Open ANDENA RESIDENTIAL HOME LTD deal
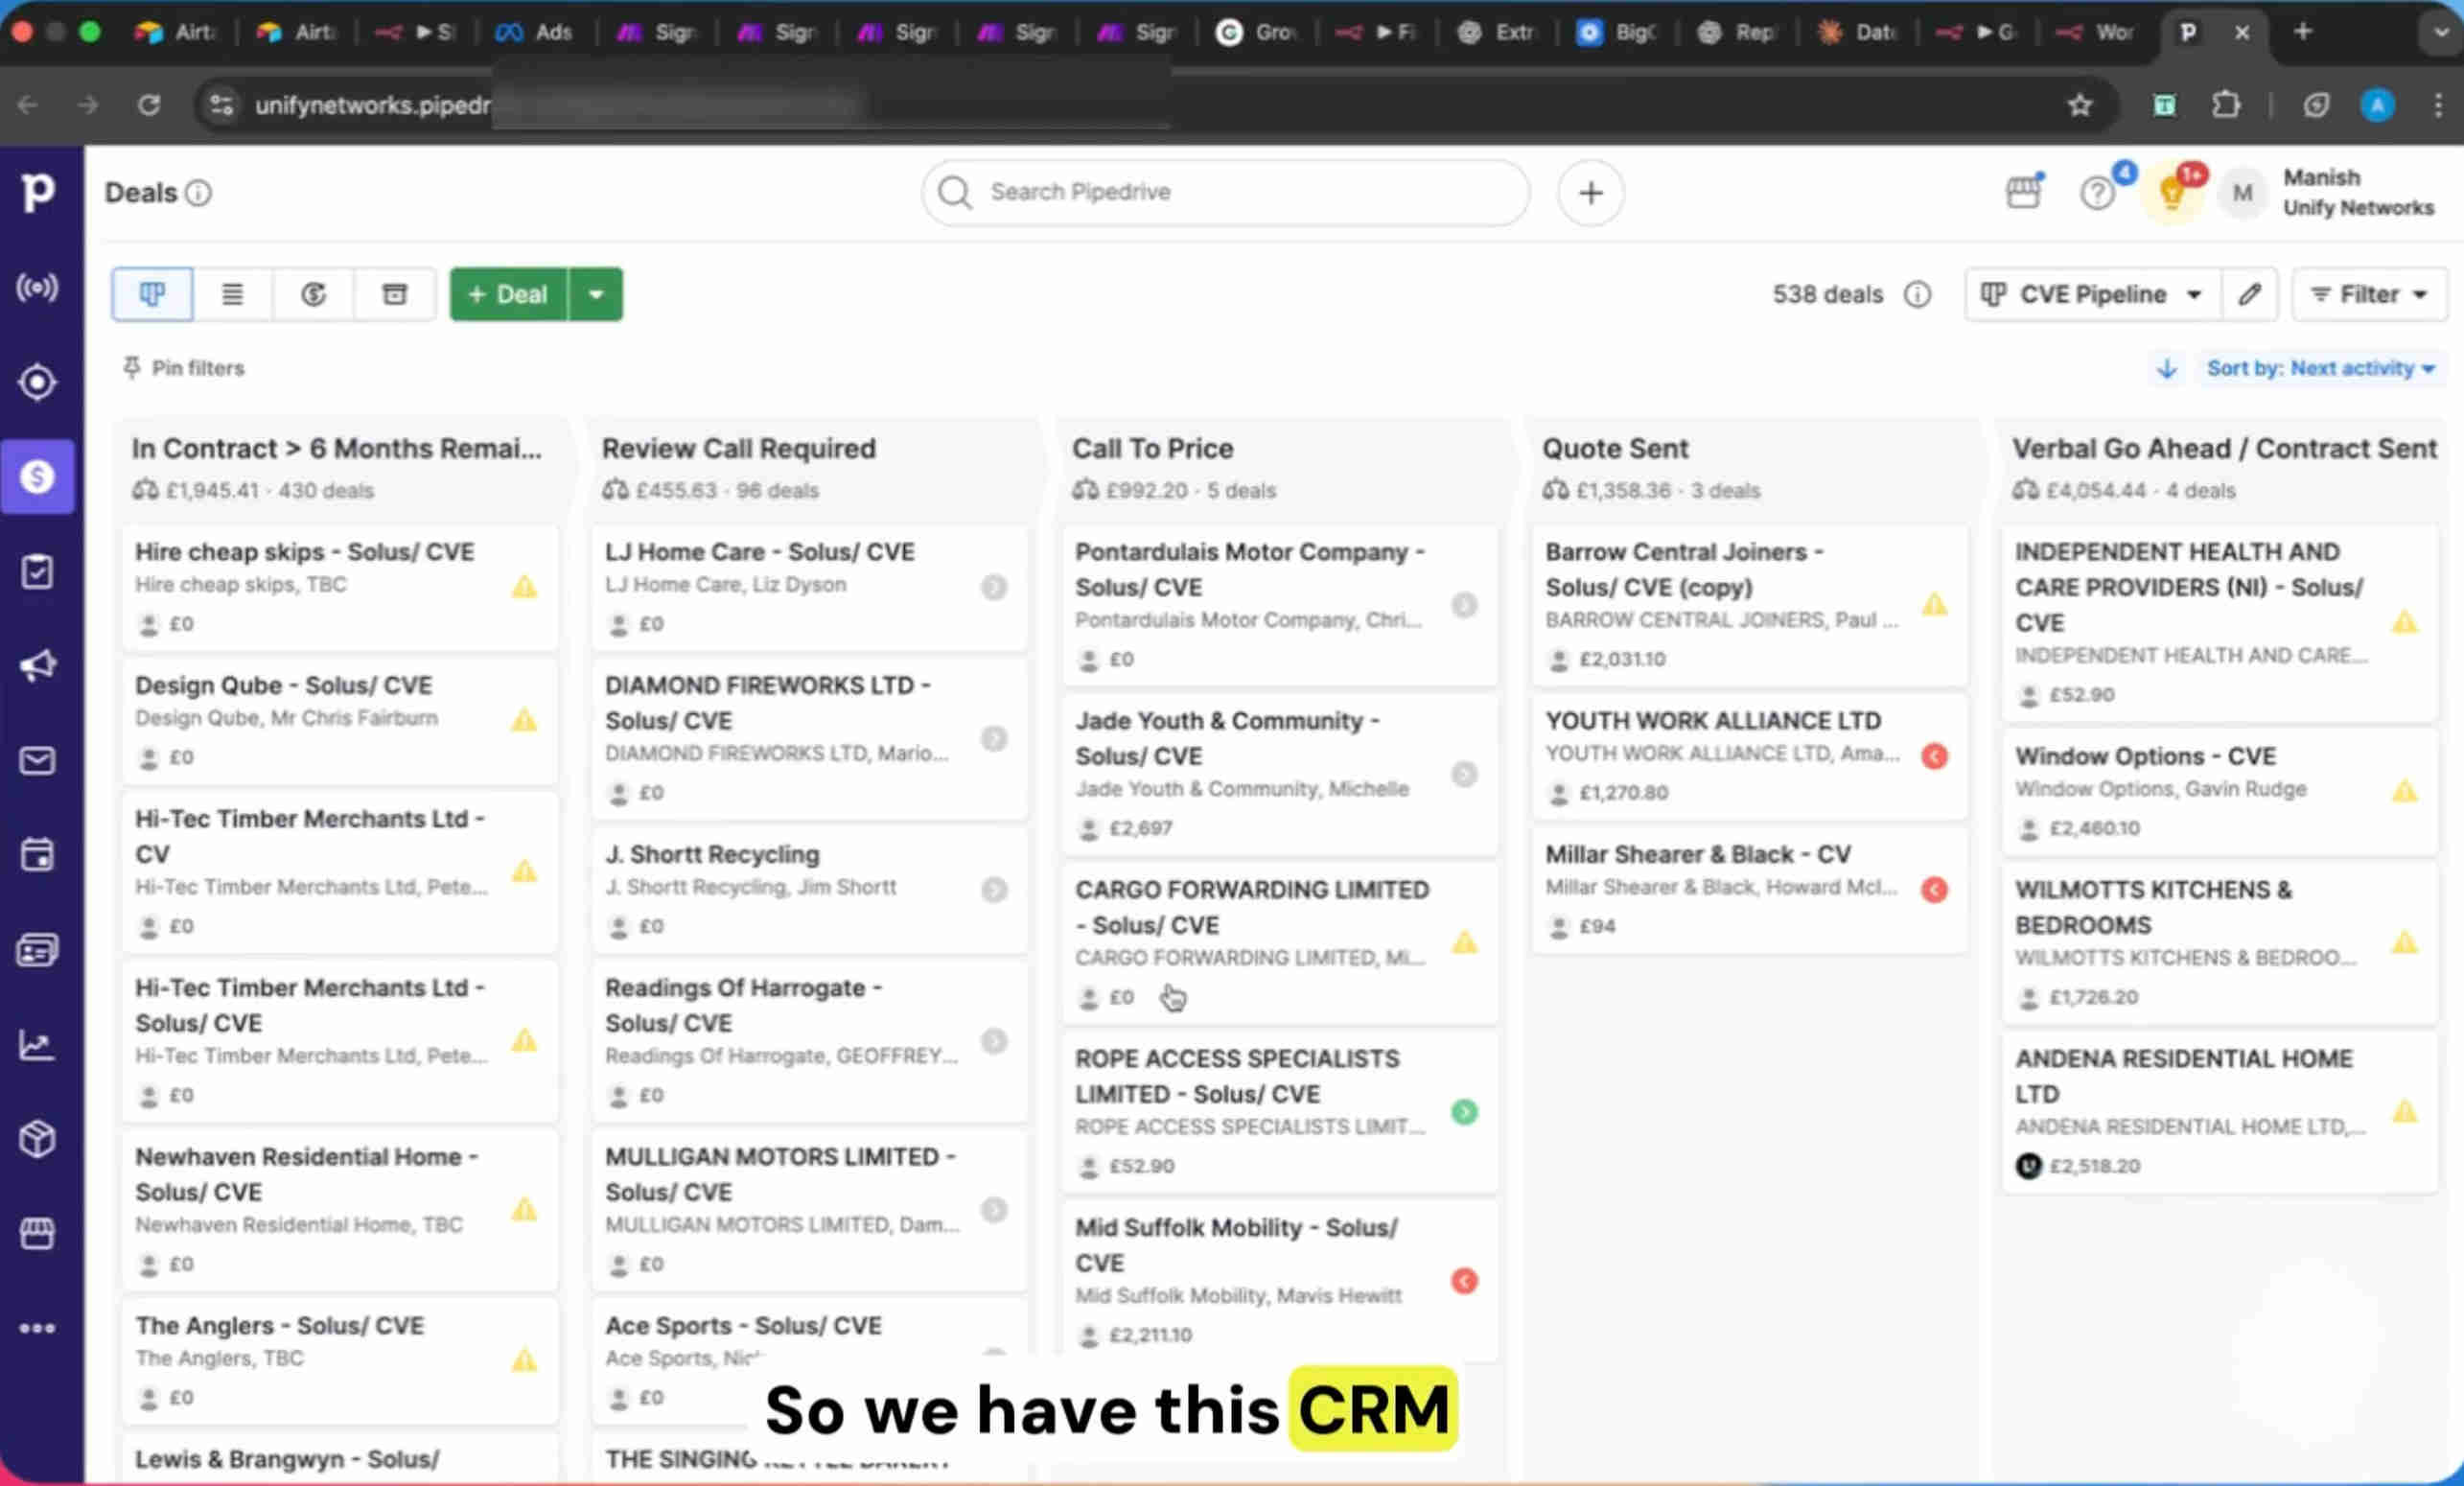This screenshot has width=2464, height=1486. tap(2219, 1111)
